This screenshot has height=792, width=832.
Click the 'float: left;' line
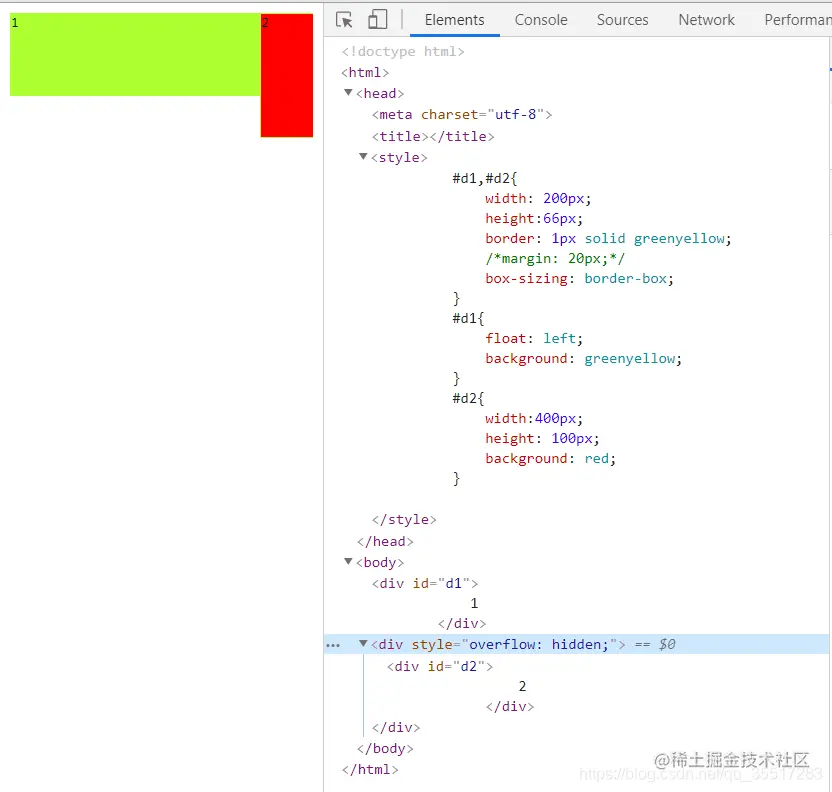(534, 338)
